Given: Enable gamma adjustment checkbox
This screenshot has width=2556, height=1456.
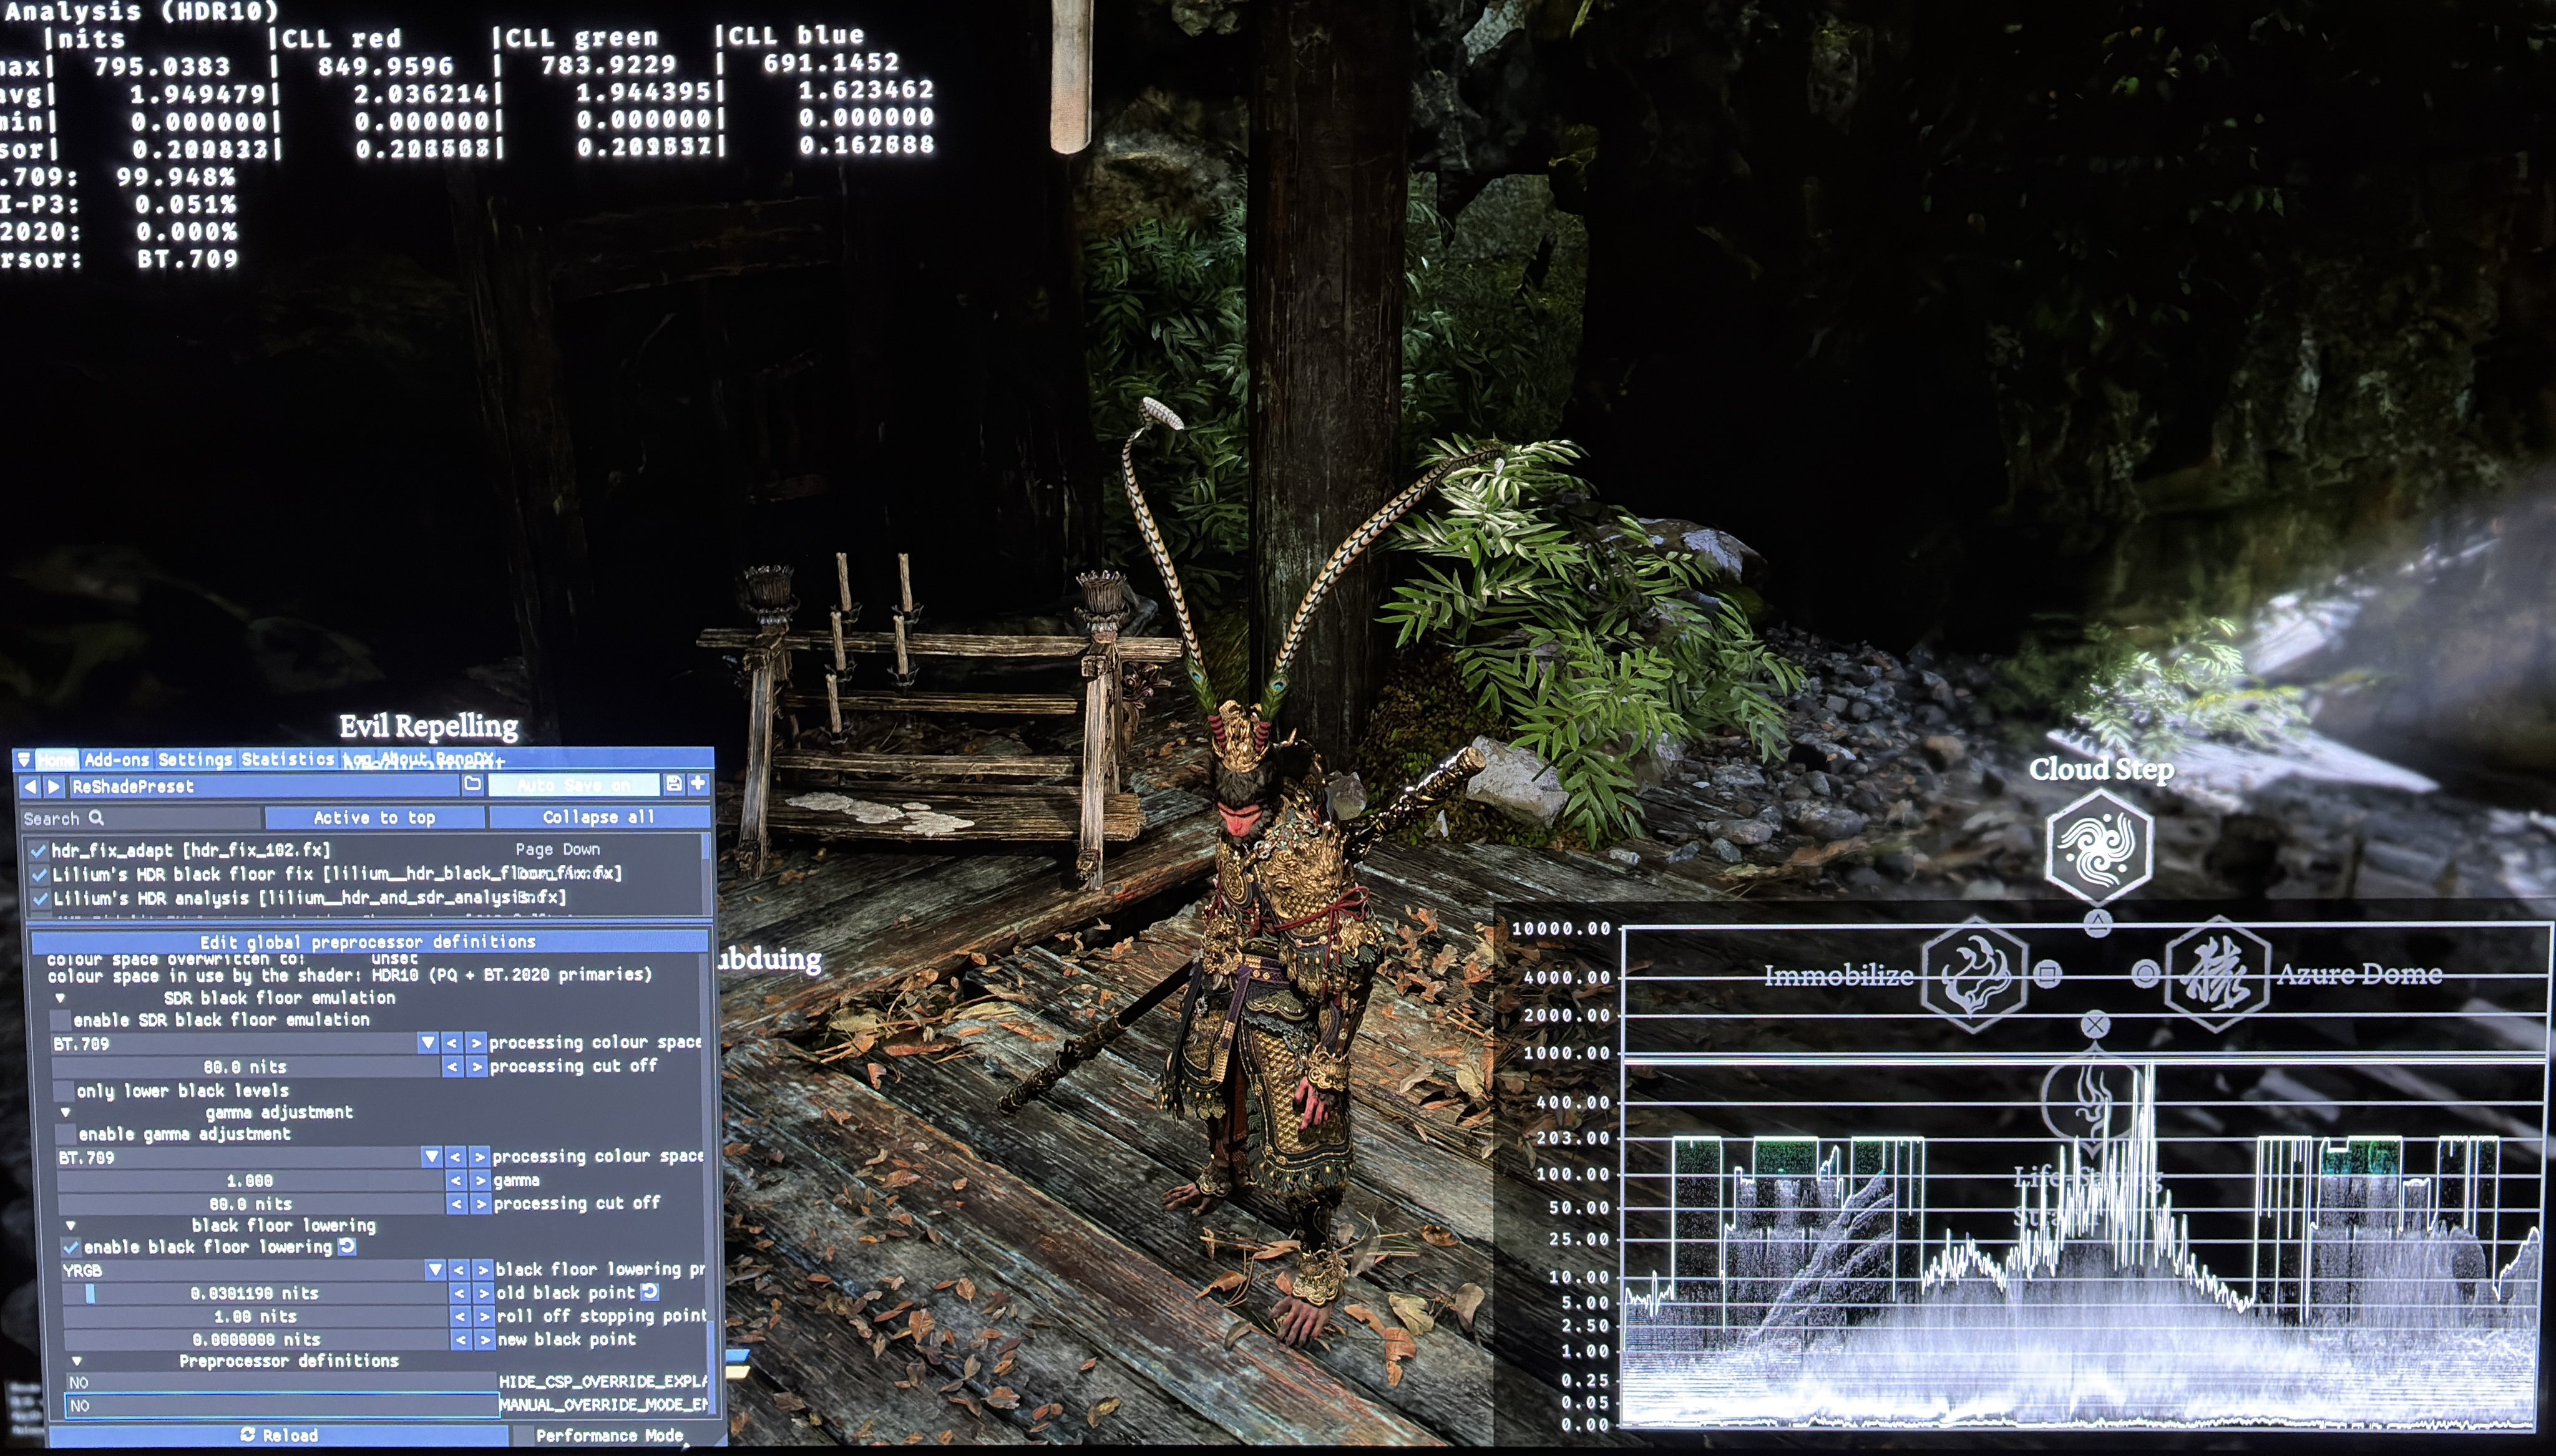Looking at the screenshot, I should coord(66,1134).
